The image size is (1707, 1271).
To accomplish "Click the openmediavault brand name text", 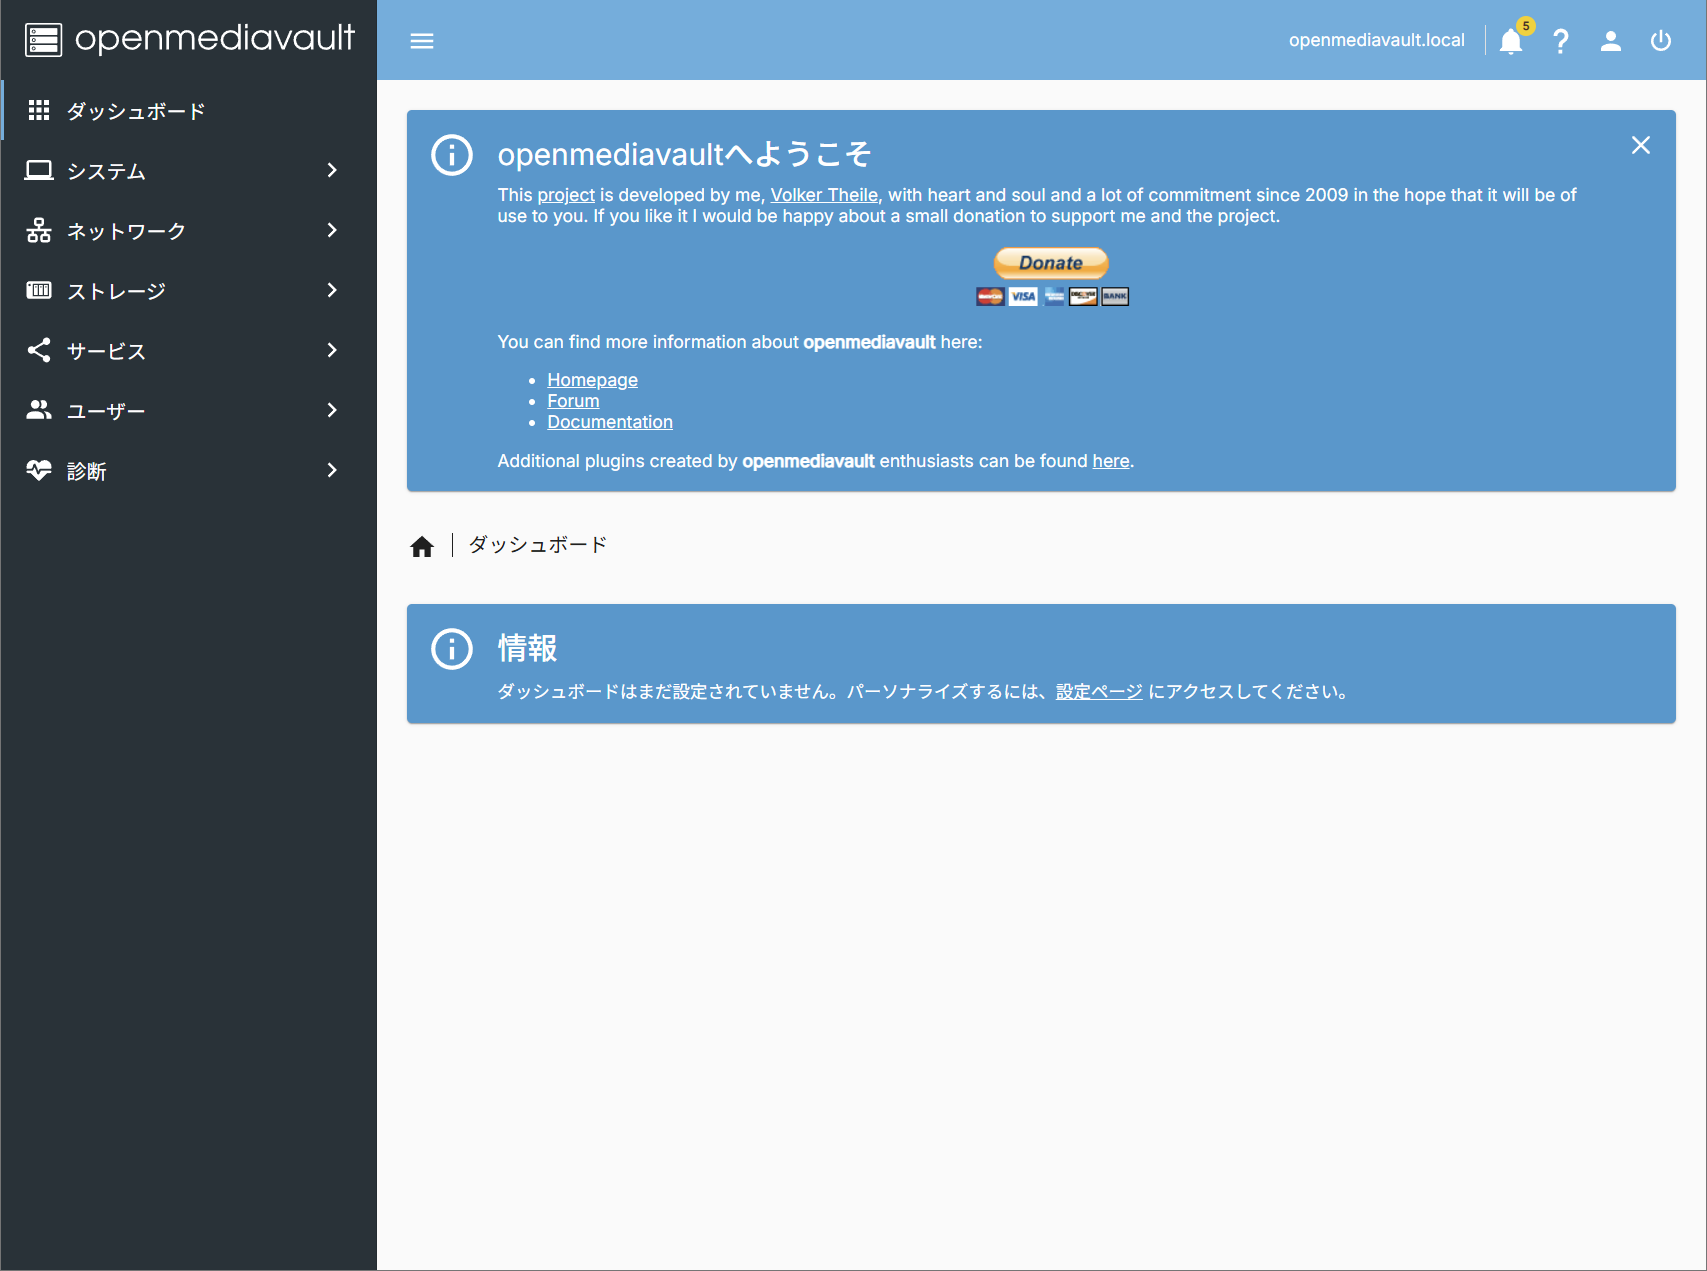I will tap(215, 38).
